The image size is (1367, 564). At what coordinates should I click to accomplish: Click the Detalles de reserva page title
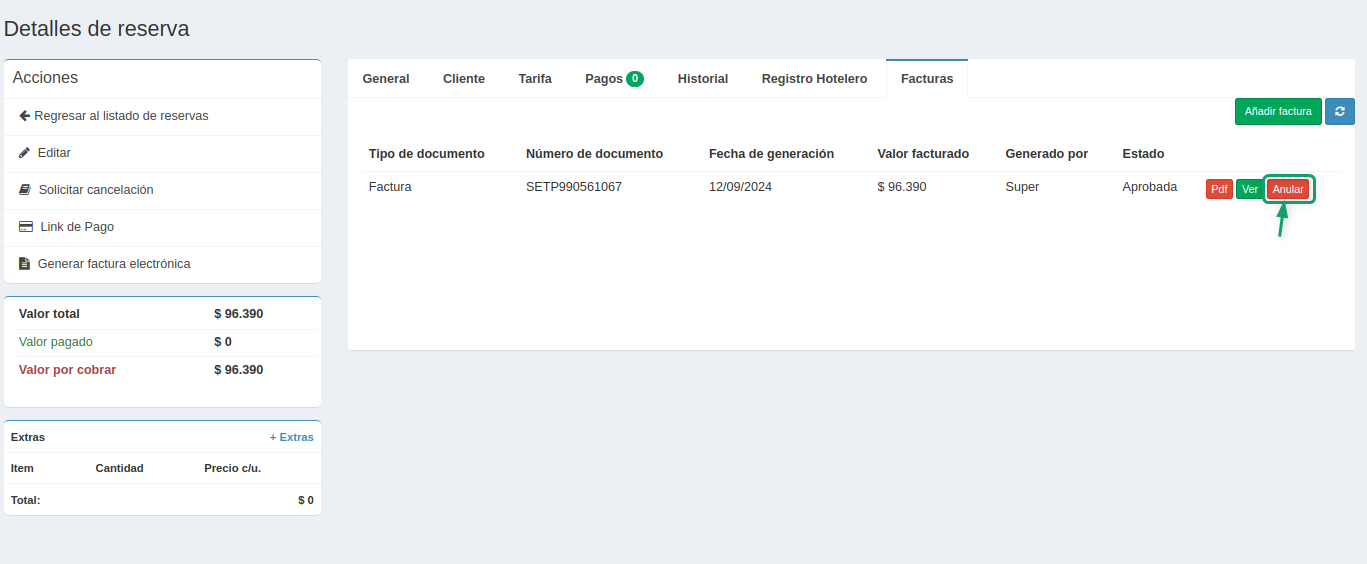point(97,29)
